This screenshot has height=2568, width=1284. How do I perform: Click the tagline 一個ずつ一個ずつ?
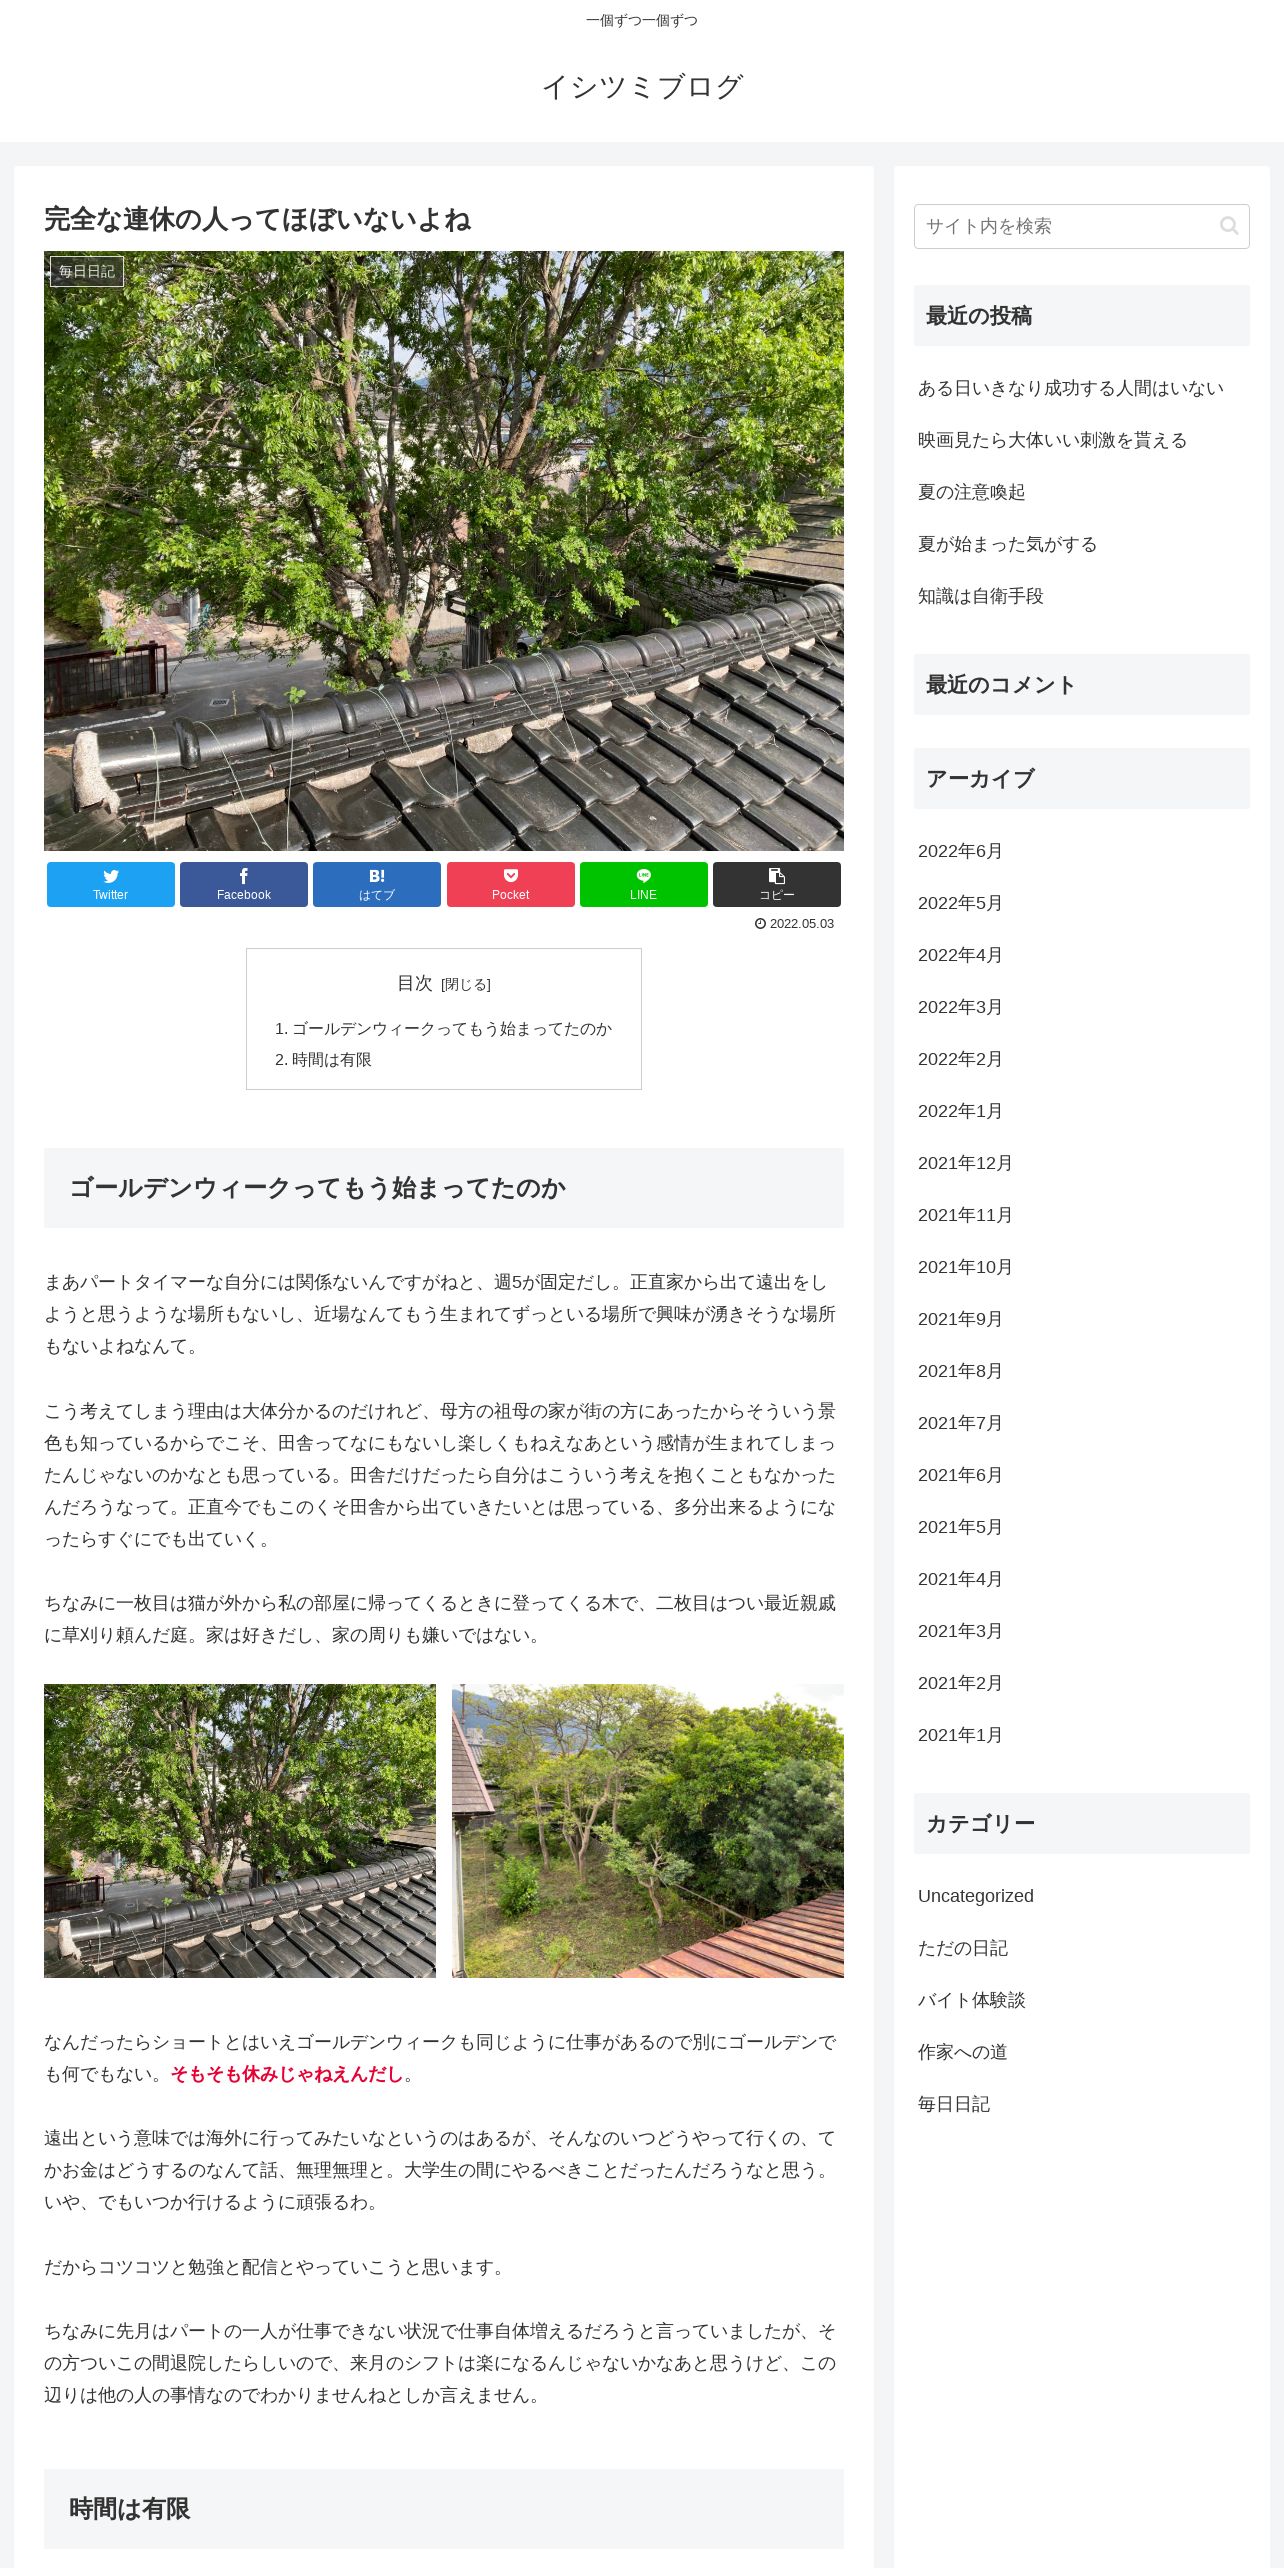[x=642, y=20]
